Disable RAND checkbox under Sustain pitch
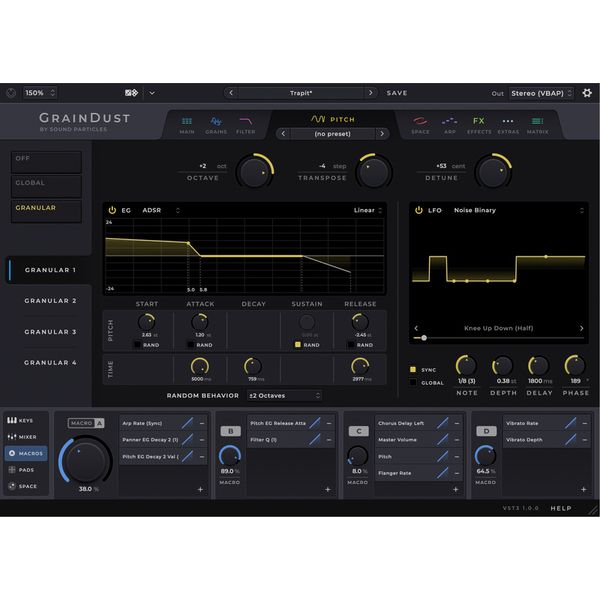 pyautogui.click(x=298, y=344)
